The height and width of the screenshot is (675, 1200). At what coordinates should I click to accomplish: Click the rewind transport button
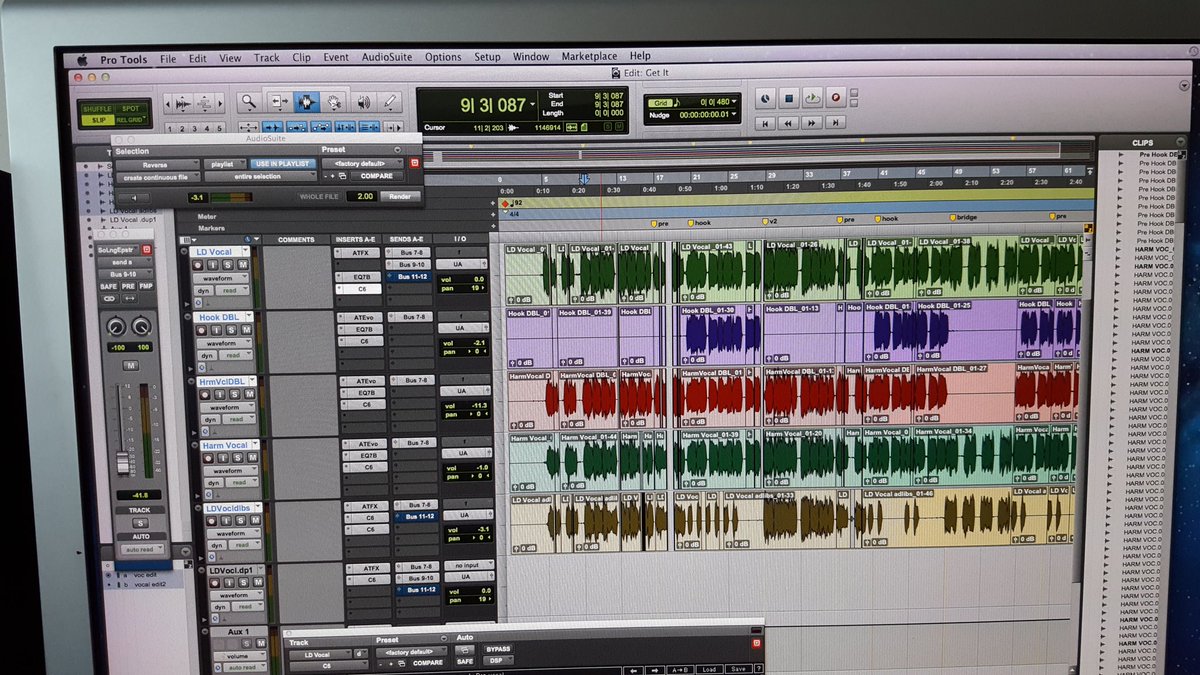pyautogui.click(x=789, y=123)
